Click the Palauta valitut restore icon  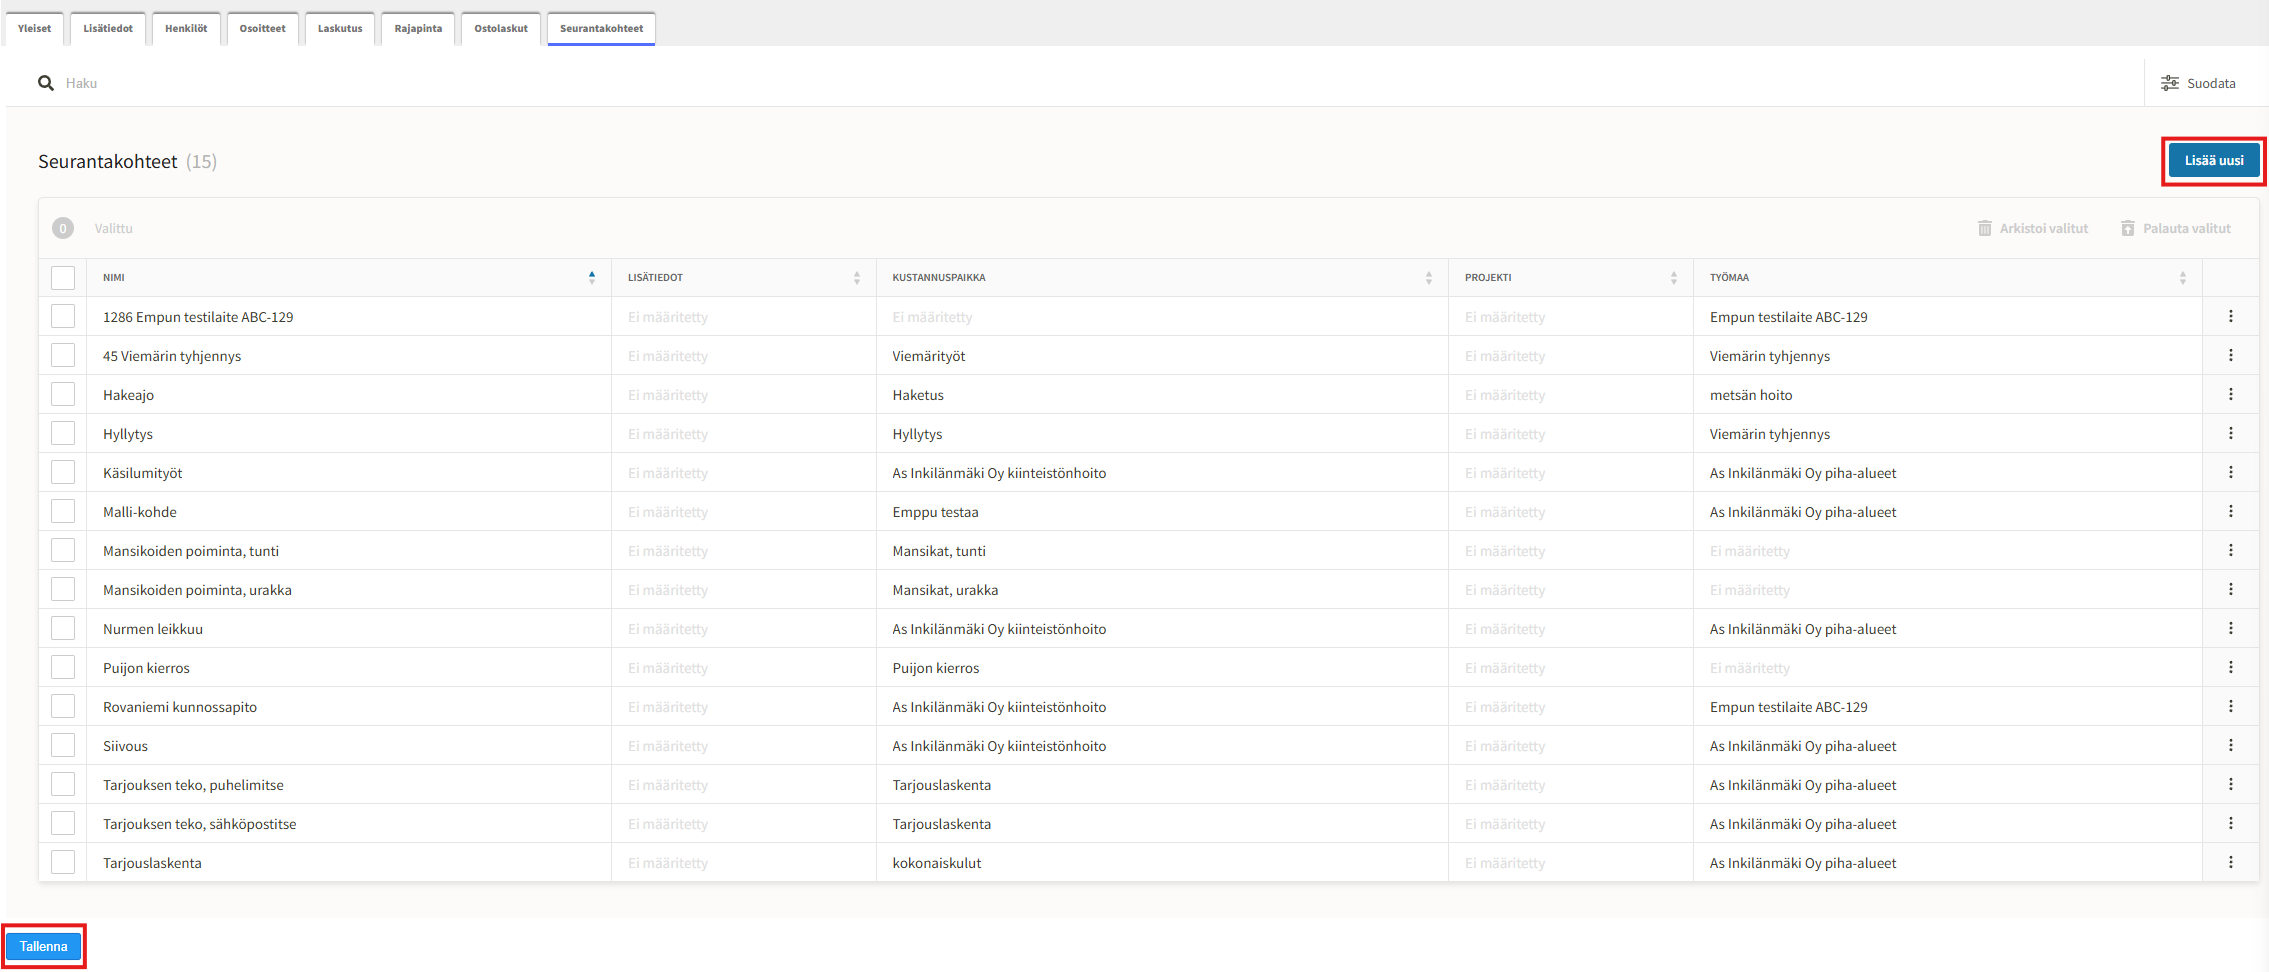tap(2127, 229)
